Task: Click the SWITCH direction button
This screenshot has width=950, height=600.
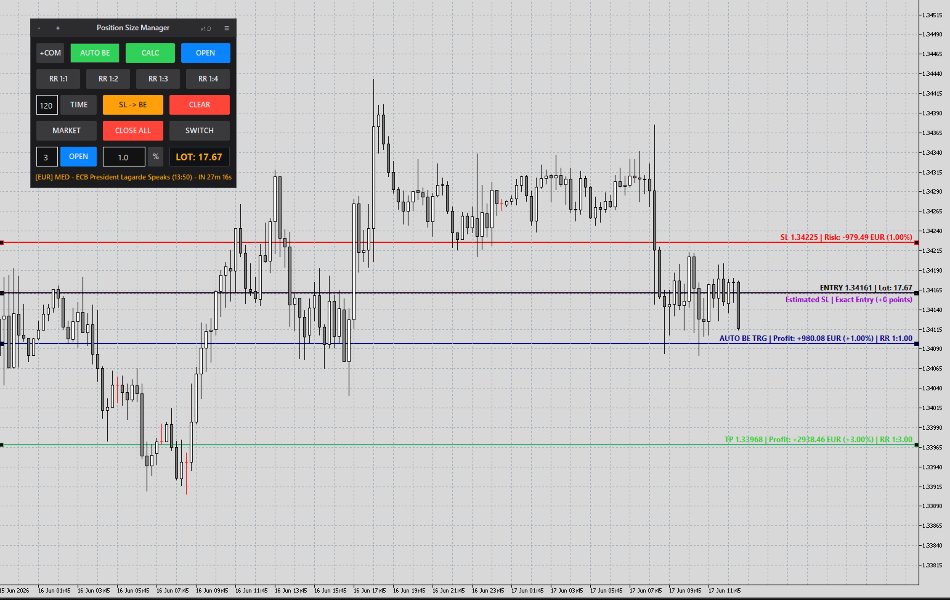Action: 199,131
